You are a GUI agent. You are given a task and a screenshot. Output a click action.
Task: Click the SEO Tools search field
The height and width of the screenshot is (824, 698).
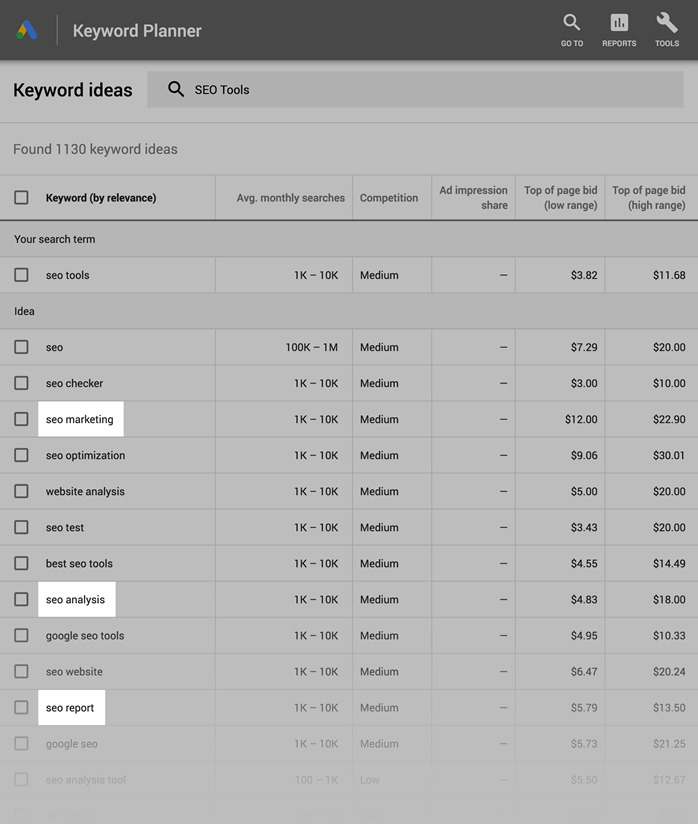(x=415, y=89)
